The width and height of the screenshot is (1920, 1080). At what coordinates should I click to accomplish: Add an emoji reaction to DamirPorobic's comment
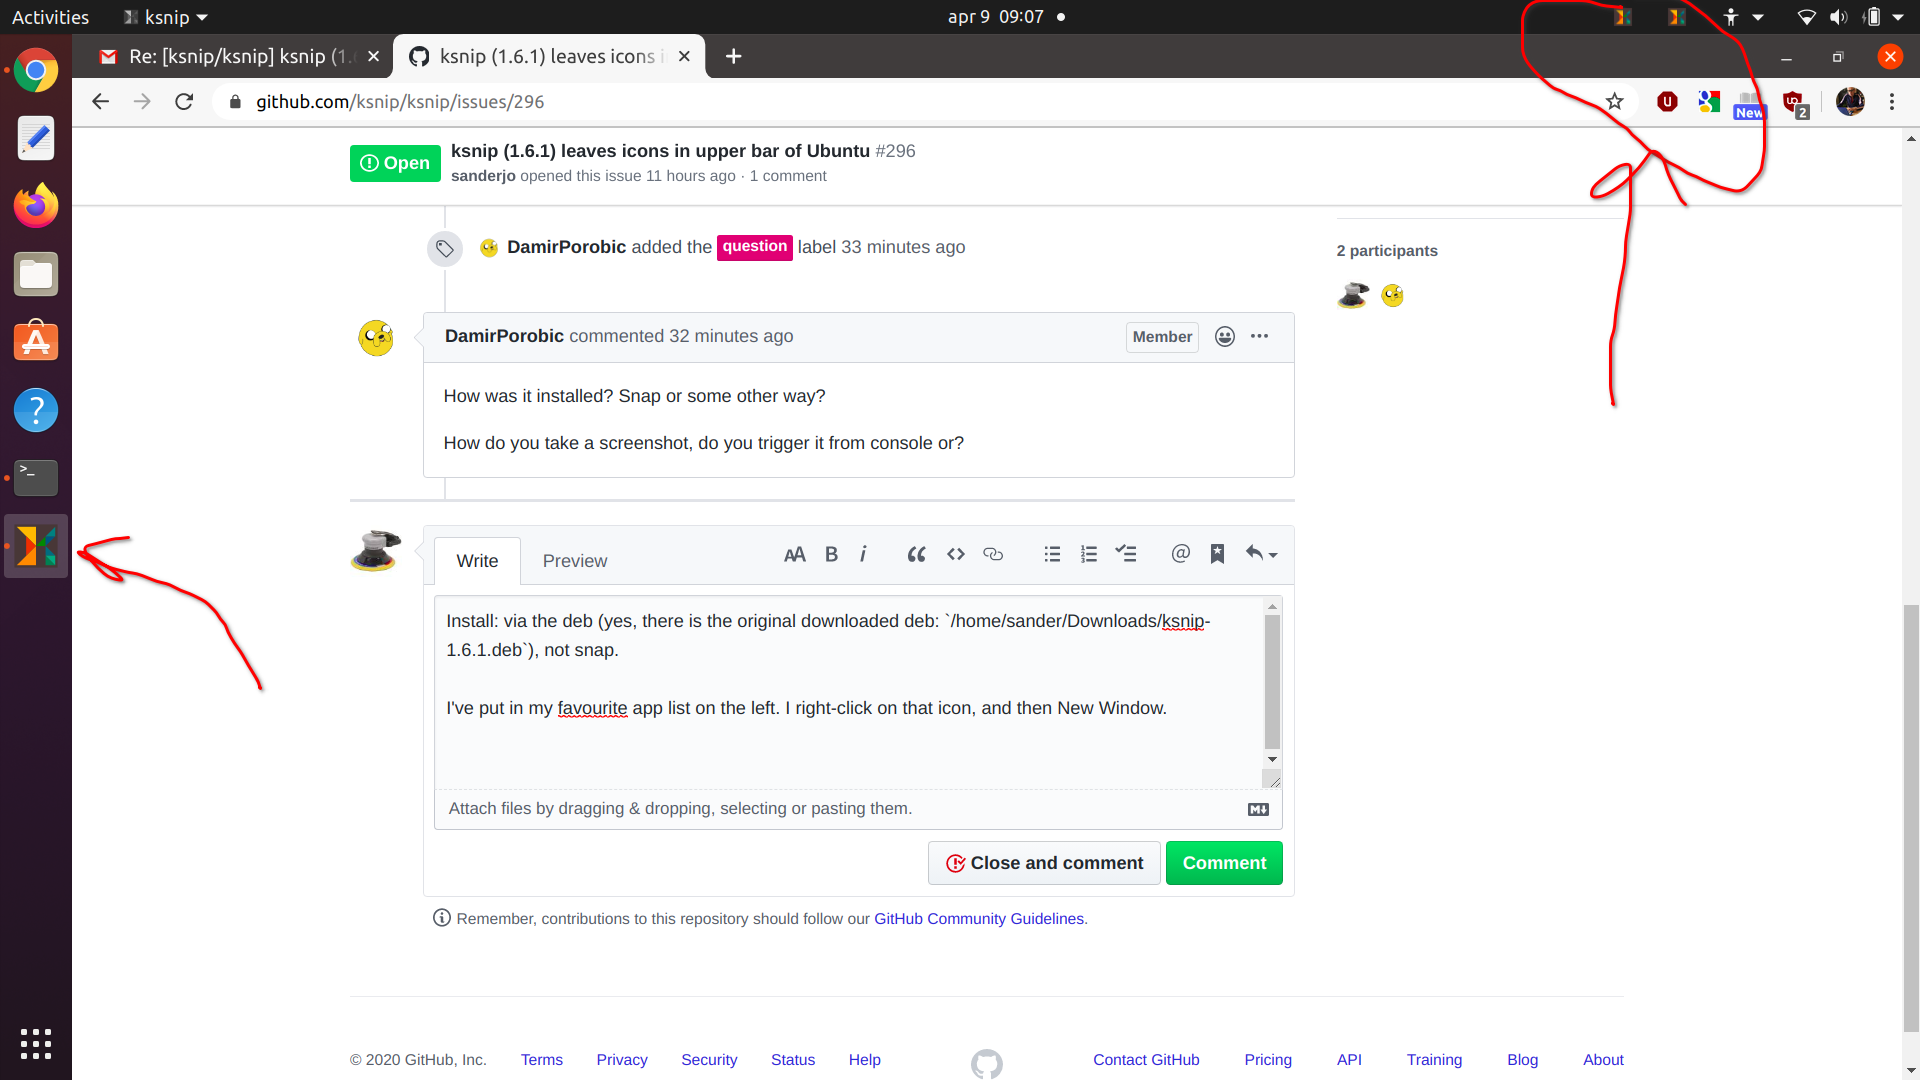[1224, 337]
